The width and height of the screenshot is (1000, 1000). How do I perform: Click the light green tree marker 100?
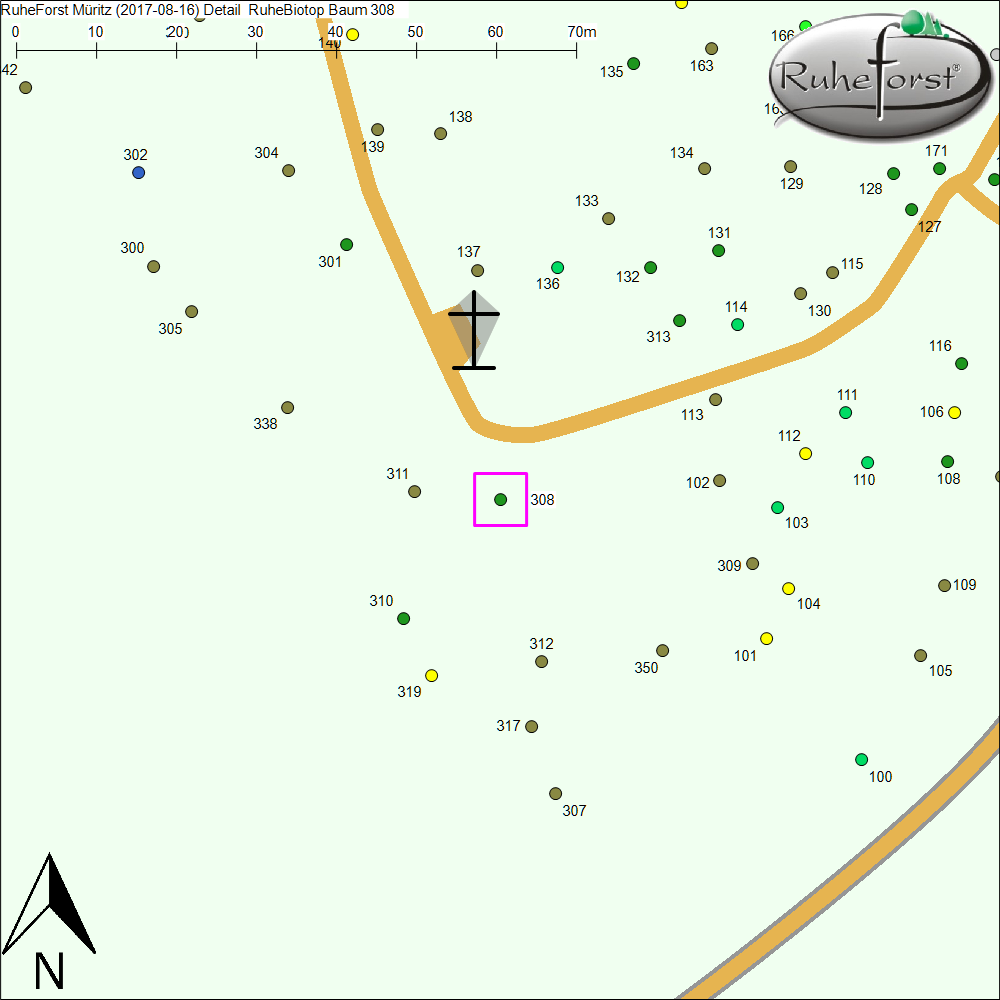tap(861, 759)
